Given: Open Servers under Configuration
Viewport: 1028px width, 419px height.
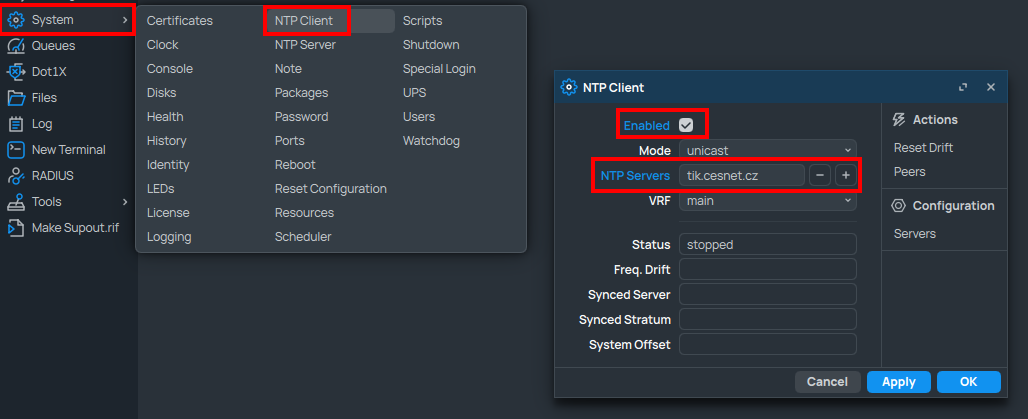Looking at the screenshot, I should (x=914, y=234).
